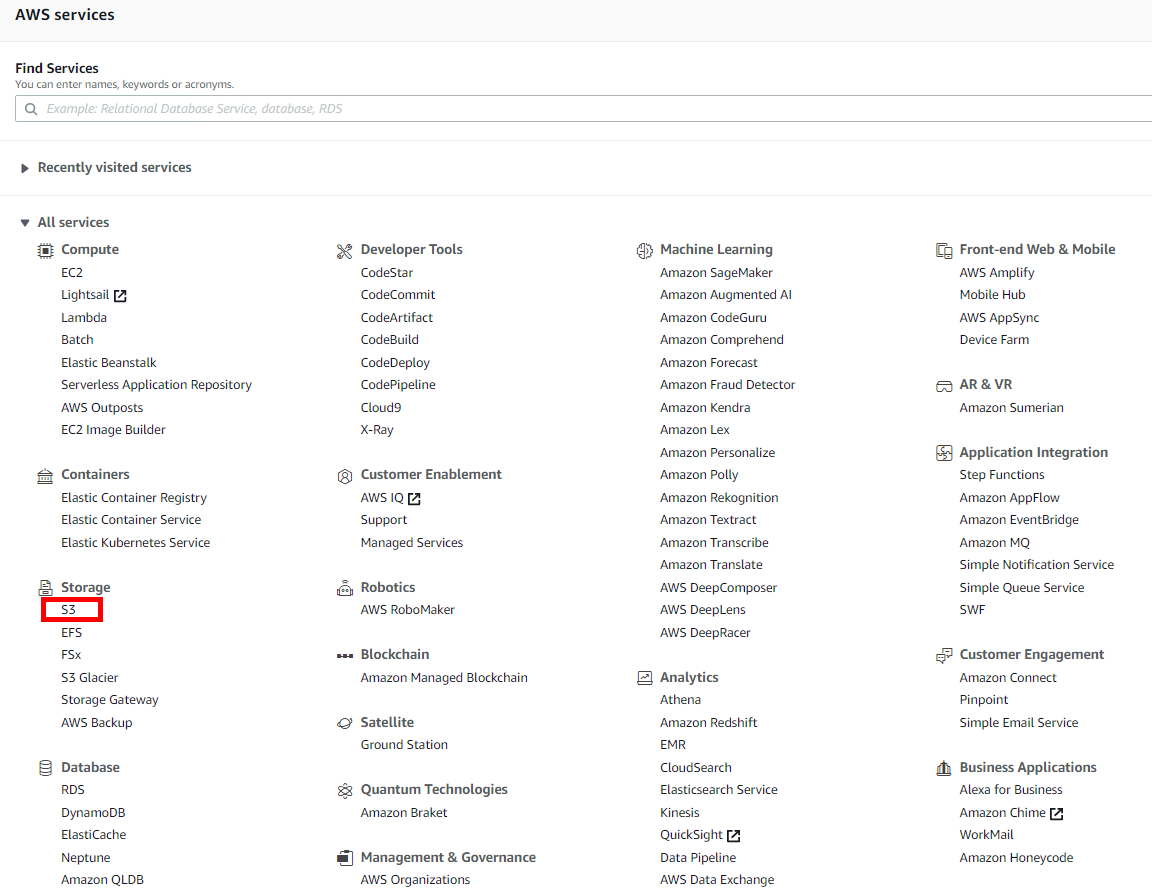Collapse the All services section
Viewport: 1152px width, 889px height.
[x=25, y=223]
